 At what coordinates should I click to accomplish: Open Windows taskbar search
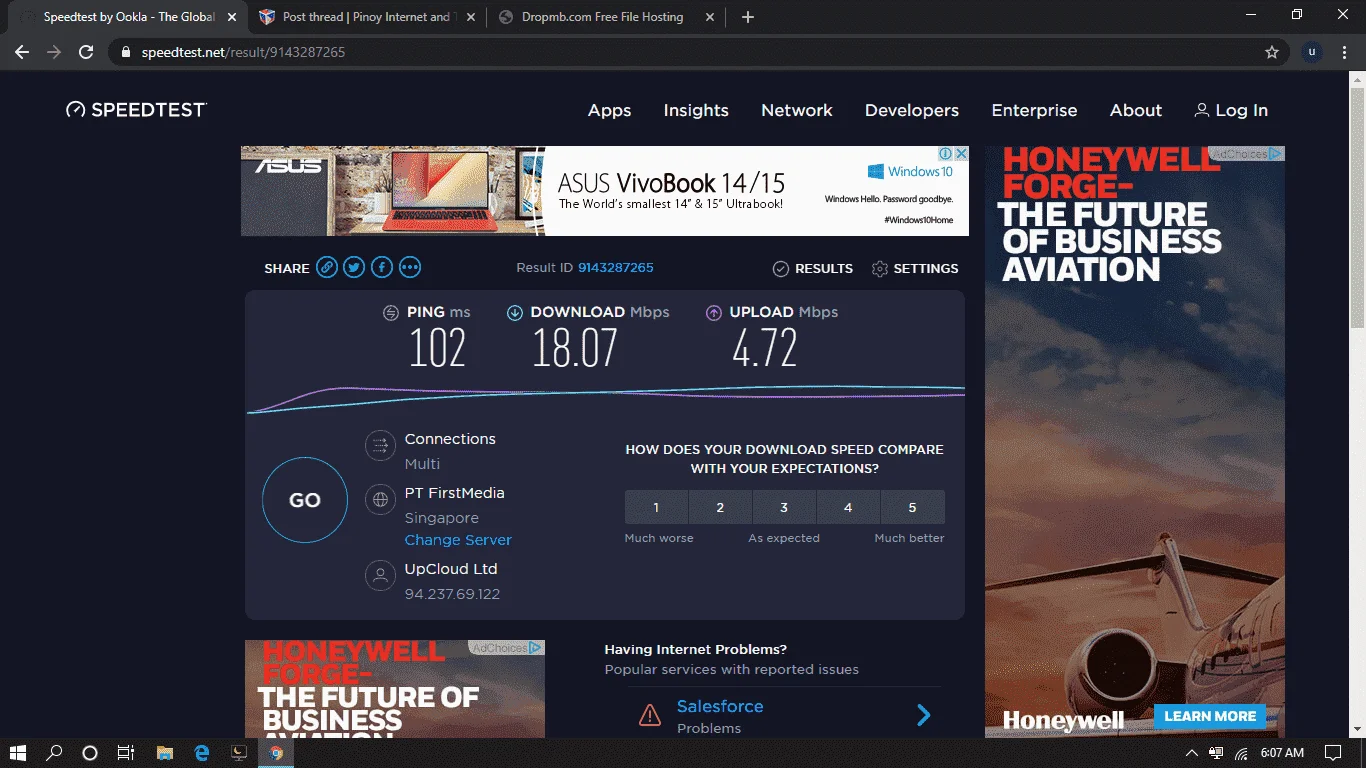pos(54,753)
